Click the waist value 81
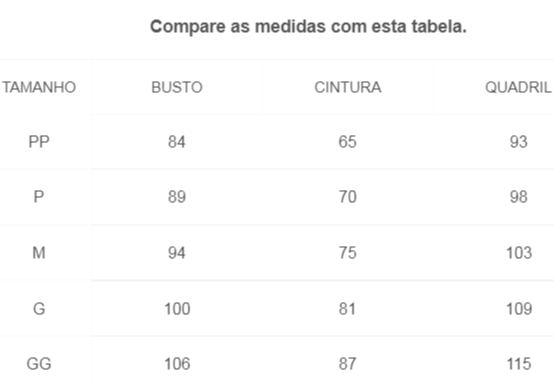 coord(347,309)
